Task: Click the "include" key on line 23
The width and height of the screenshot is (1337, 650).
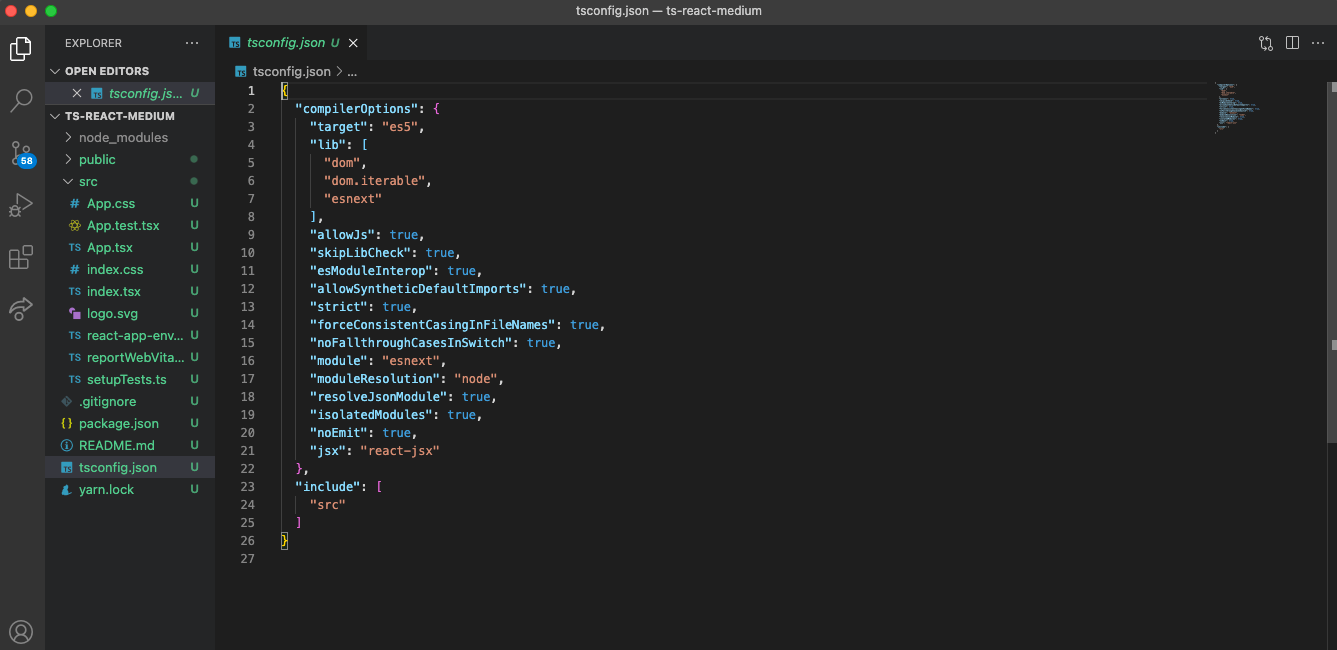Action: point(327,486)
